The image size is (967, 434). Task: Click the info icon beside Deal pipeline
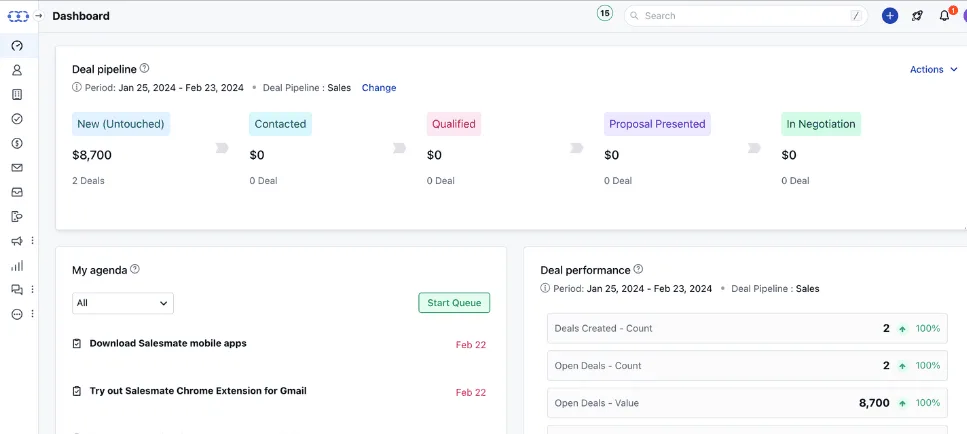click(144, 69)
